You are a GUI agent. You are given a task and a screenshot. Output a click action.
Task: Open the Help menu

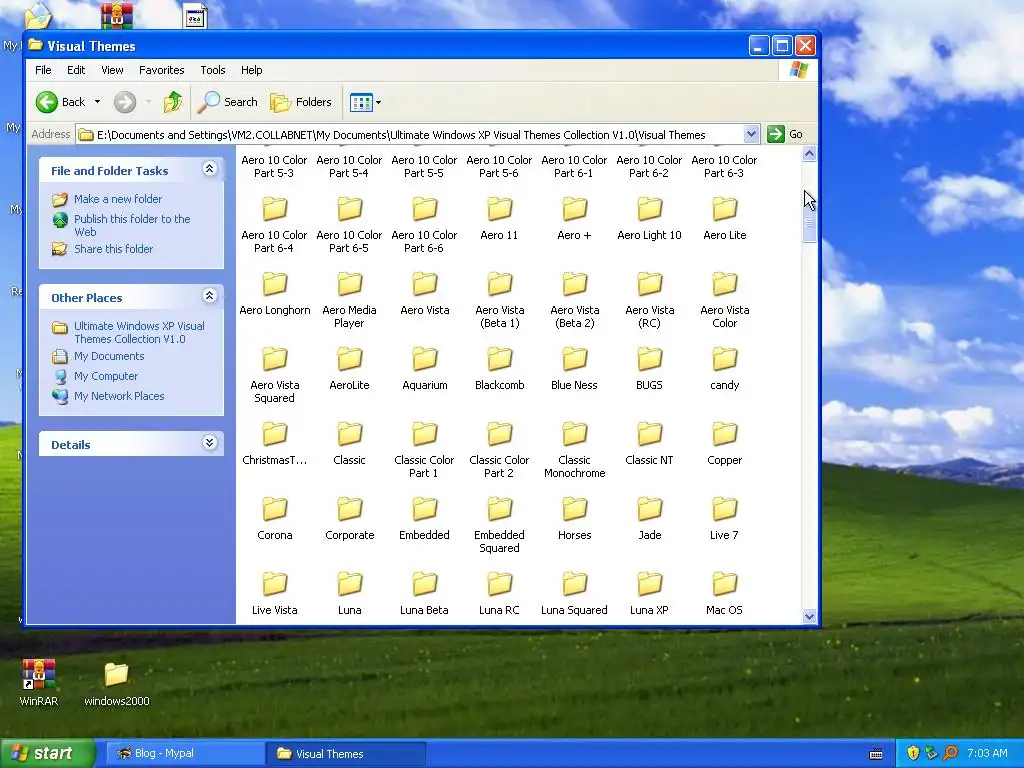tap(251, 70)
